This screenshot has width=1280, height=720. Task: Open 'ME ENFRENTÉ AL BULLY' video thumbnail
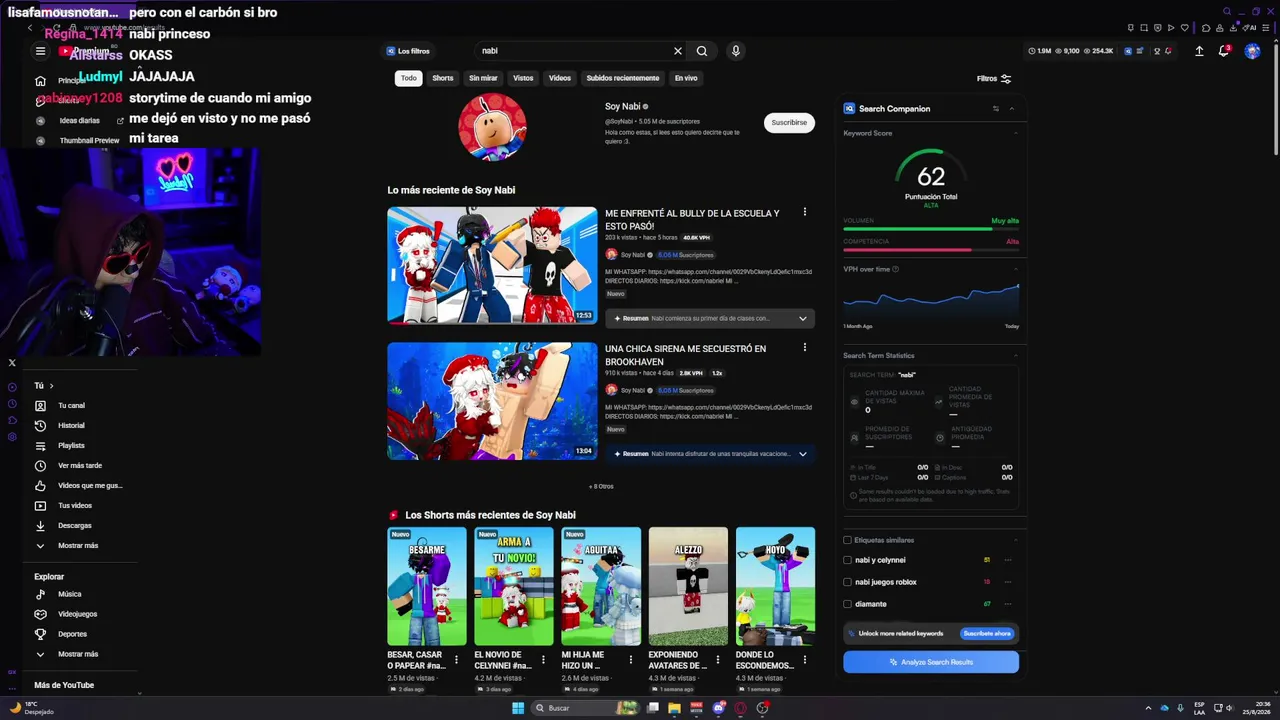492,265
